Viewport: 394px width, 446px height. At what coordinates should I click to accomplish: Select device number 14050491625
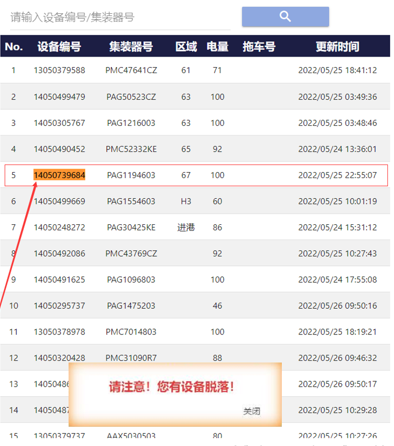[59, 280]
